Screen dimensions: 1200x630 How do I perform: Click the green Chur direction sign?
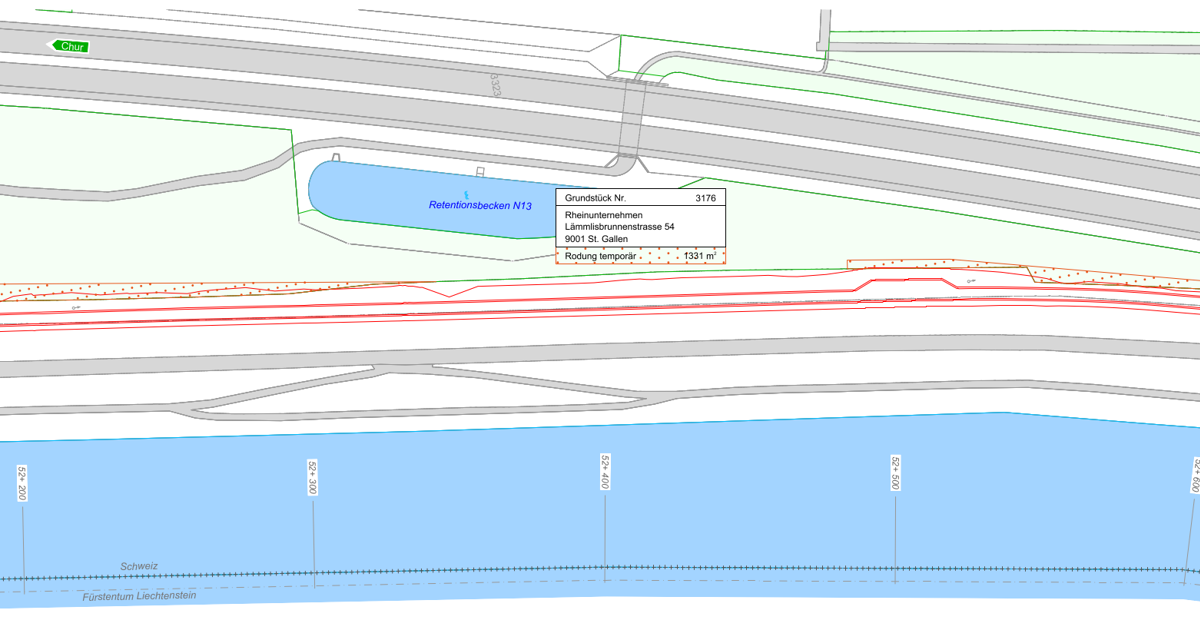click(x=70, y=46)
